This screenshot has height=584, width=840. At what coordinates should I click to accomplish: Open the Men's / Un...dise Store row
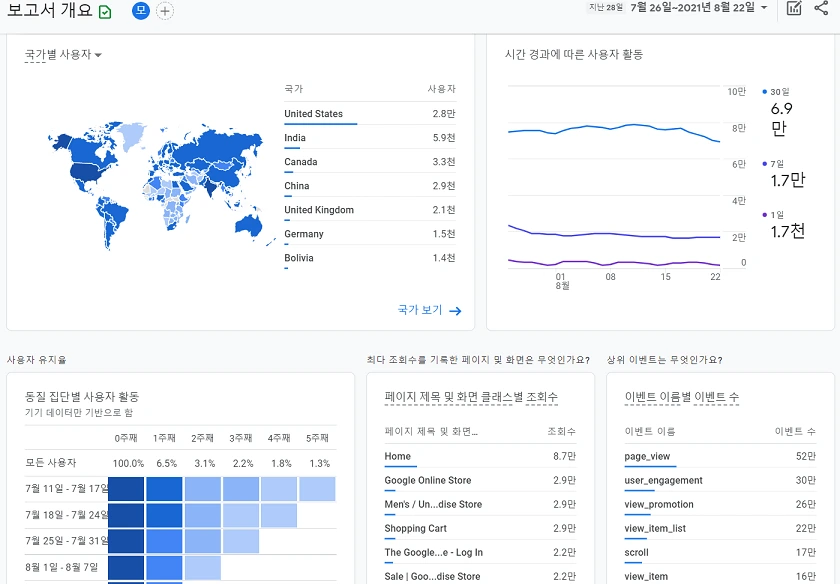[480, 505]
